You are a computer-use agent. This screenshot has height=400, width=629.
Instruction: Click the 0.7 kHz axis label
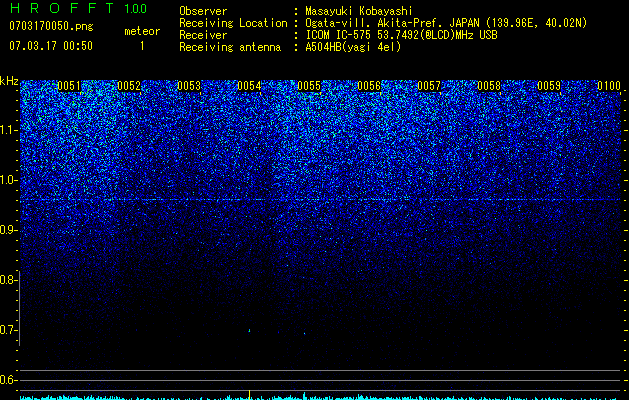click(8, 330)
